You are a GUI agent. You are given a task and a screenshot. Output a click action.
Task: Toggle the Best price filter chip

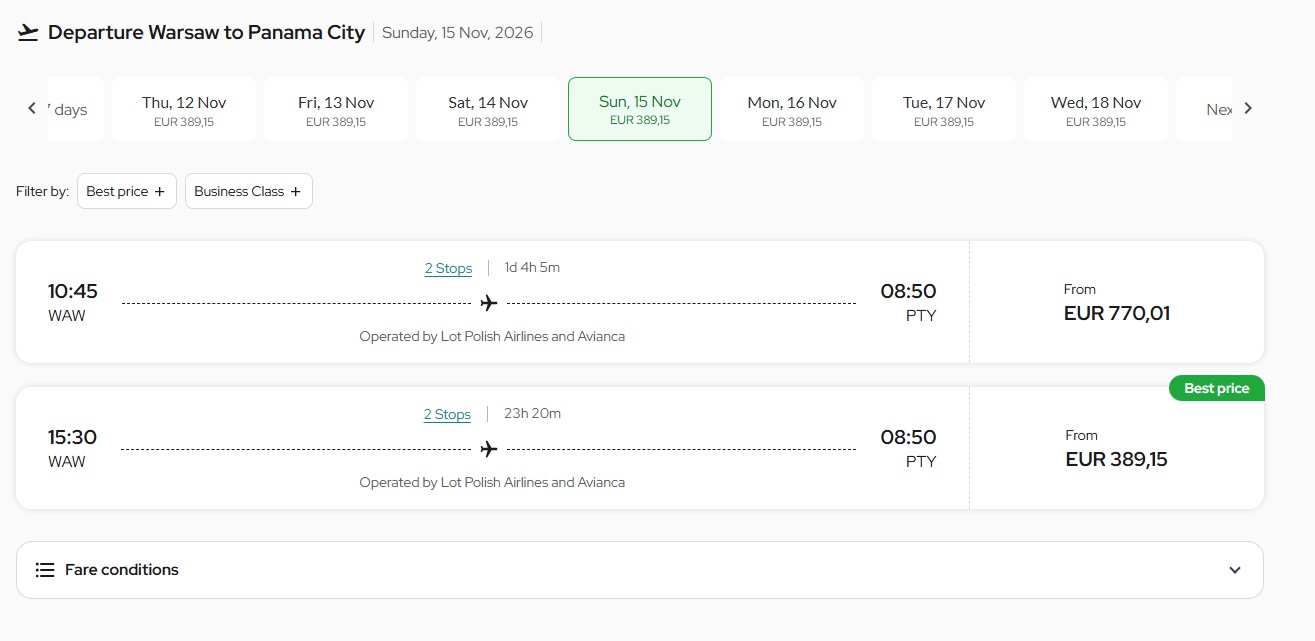pyautogui.click(x=127, y=191)
